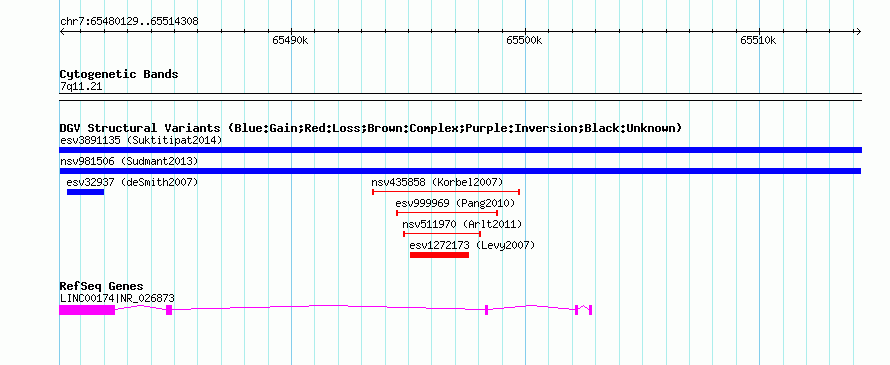Click the red esv999969 loss interval line
This screenshot has height=365, width=890.
point(447,213)
